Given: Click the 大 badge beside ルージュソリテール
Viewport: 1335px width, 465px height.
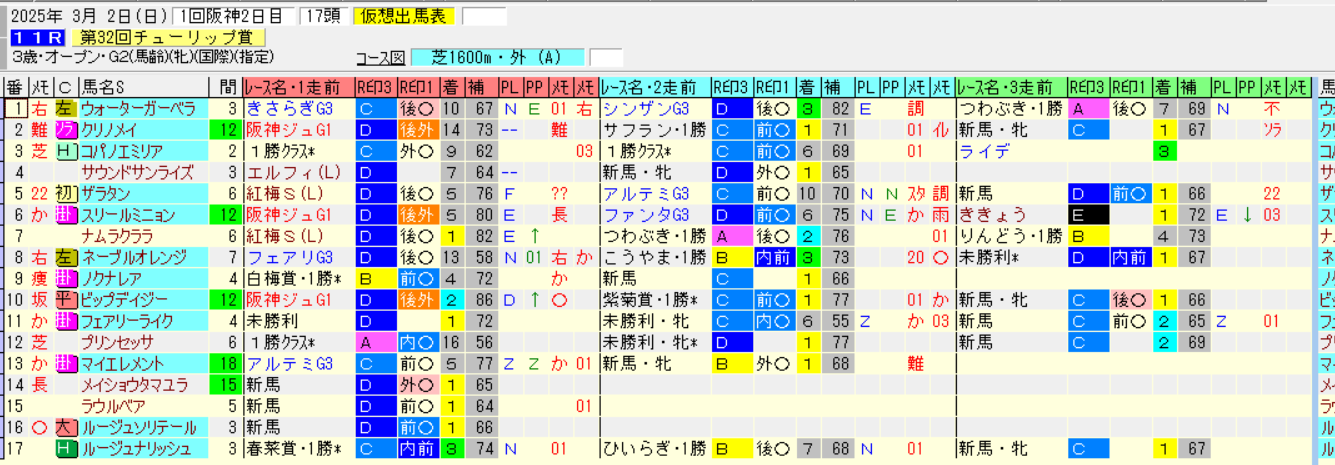Looking at the screenshot, I should 65,428.
